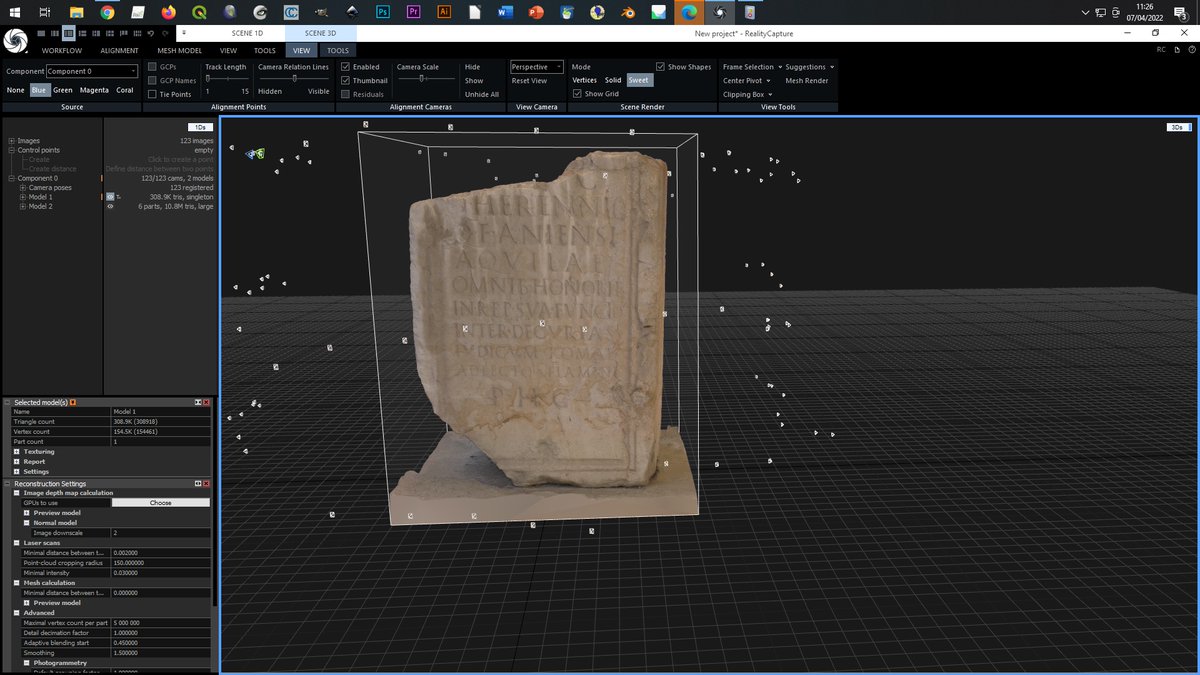The height and width of the screenshot is (675, 1200).
Task: Open the Frame Selection dropdown
Action: [x=751, y=67]
